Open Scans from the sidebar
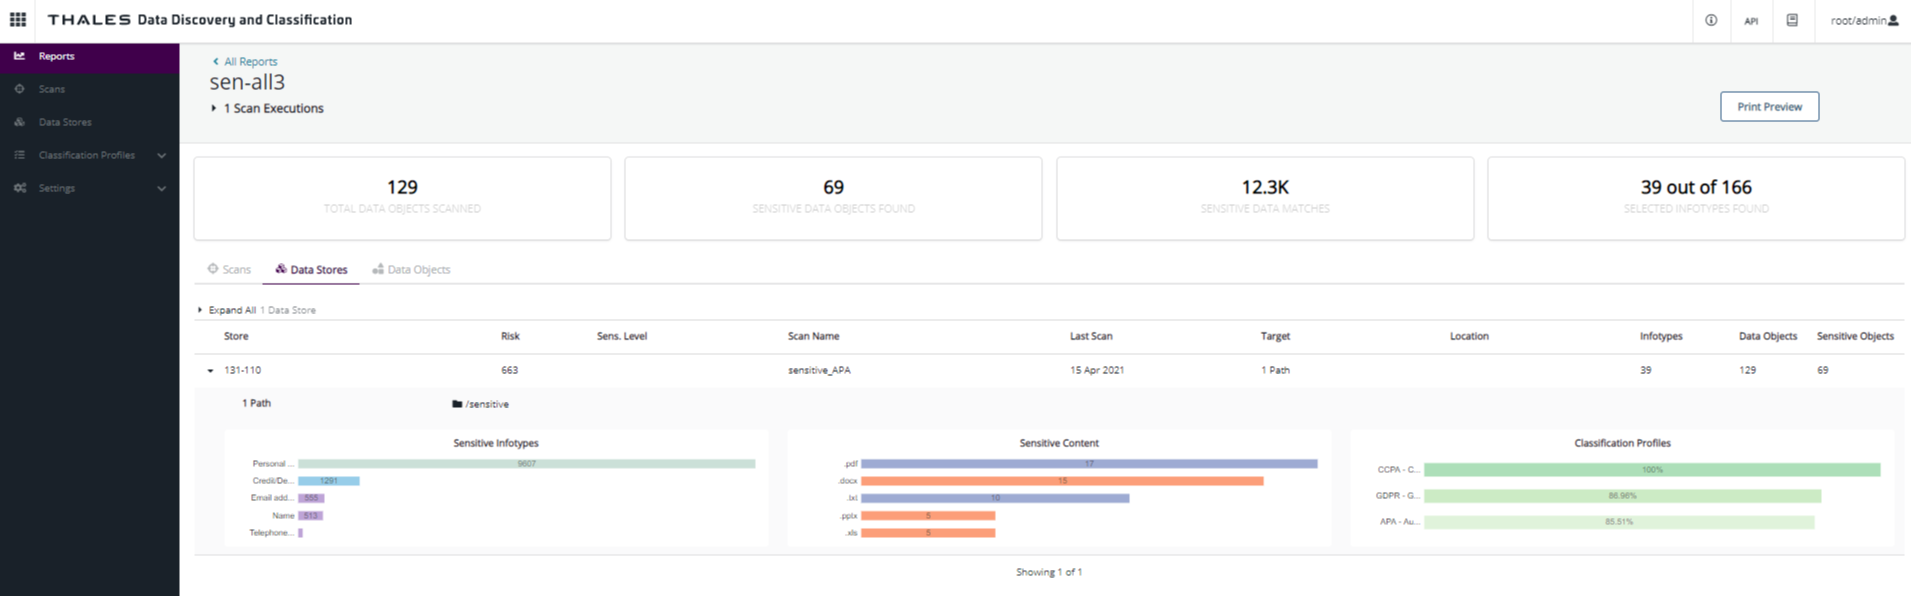The width and height of the screenshot is (1911, 596). (52, 89)
